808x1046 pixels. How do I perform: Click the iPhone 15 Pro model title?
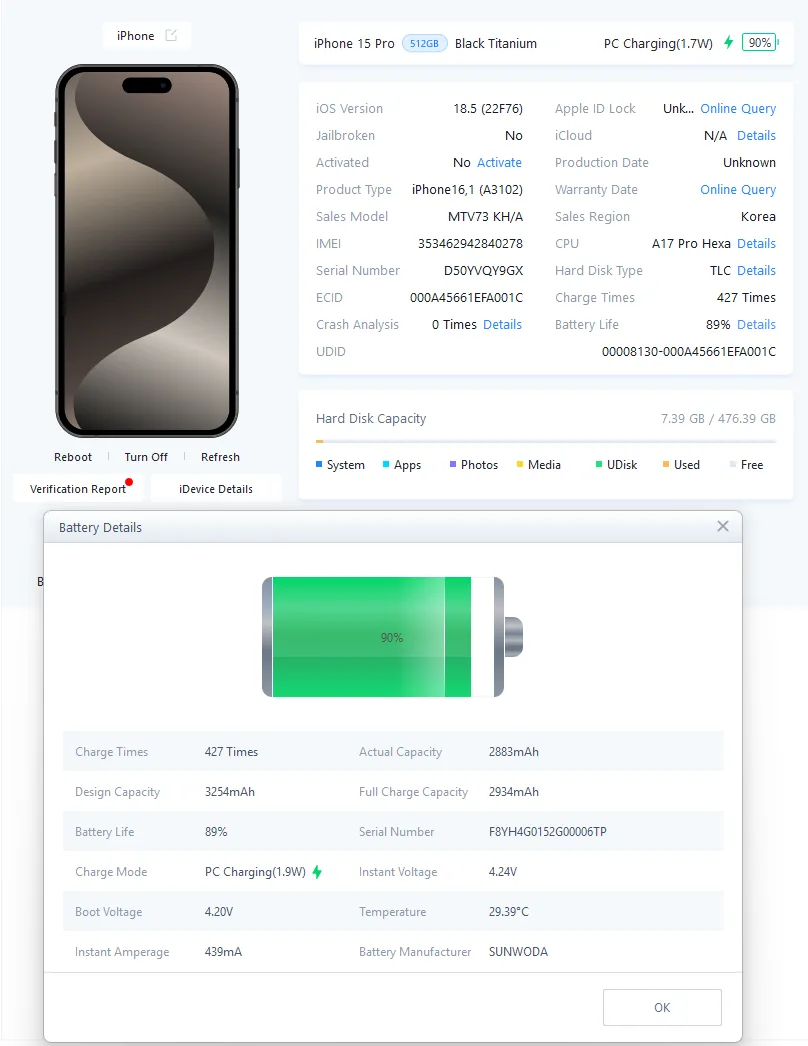pos(354,43)
